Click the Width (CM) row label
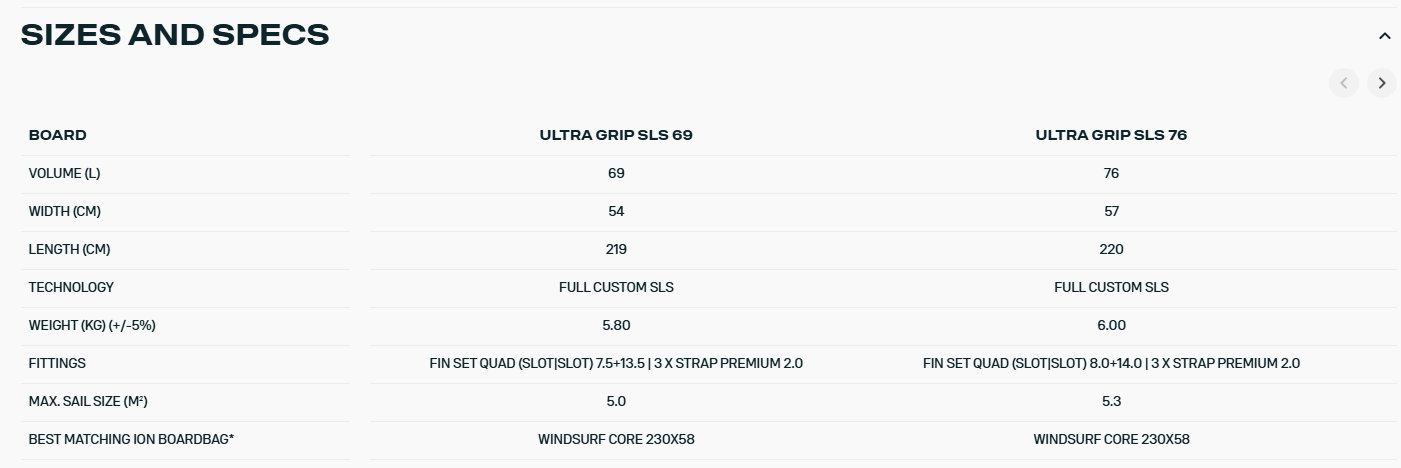This screenshot has width=1401, height=468. pos(64,211)
